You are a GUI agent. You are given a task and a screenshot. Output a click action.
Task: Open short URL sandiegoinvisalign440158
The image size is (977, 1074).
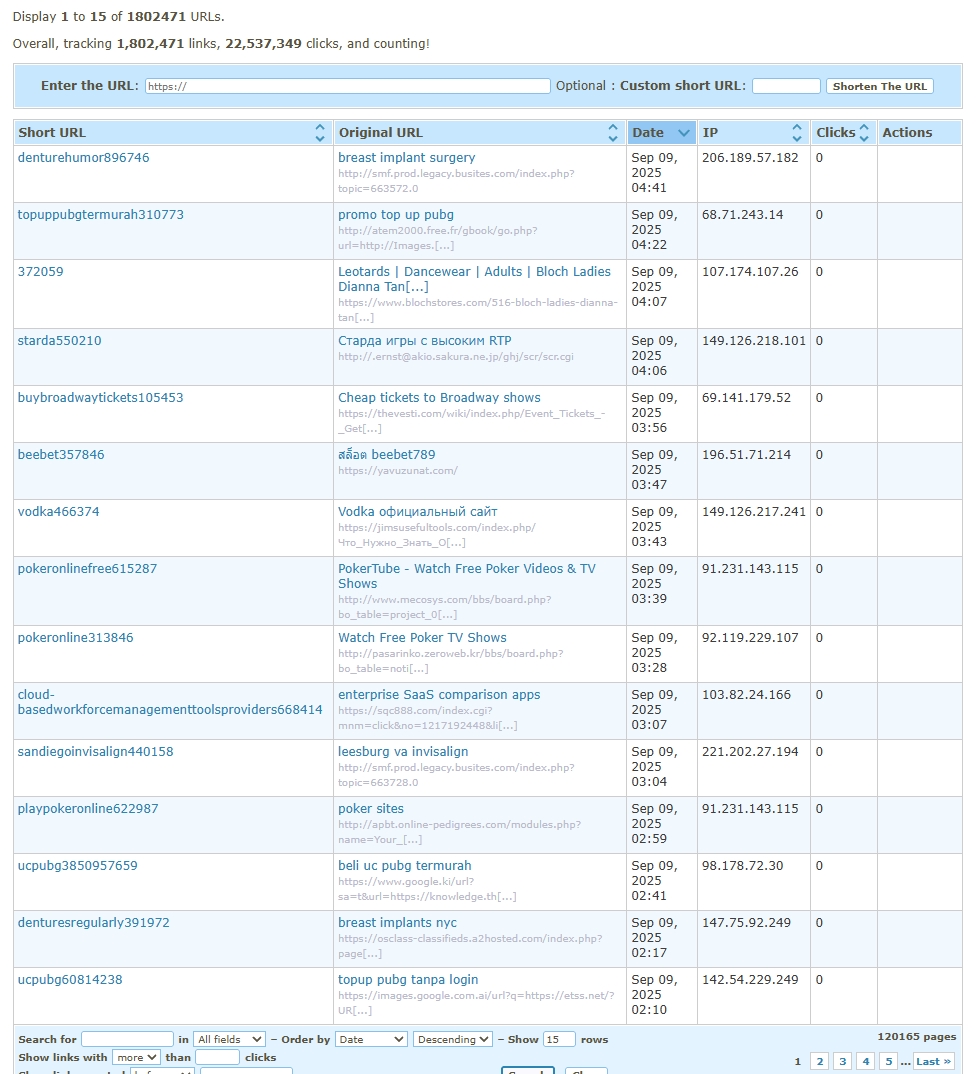coord(95,751)
